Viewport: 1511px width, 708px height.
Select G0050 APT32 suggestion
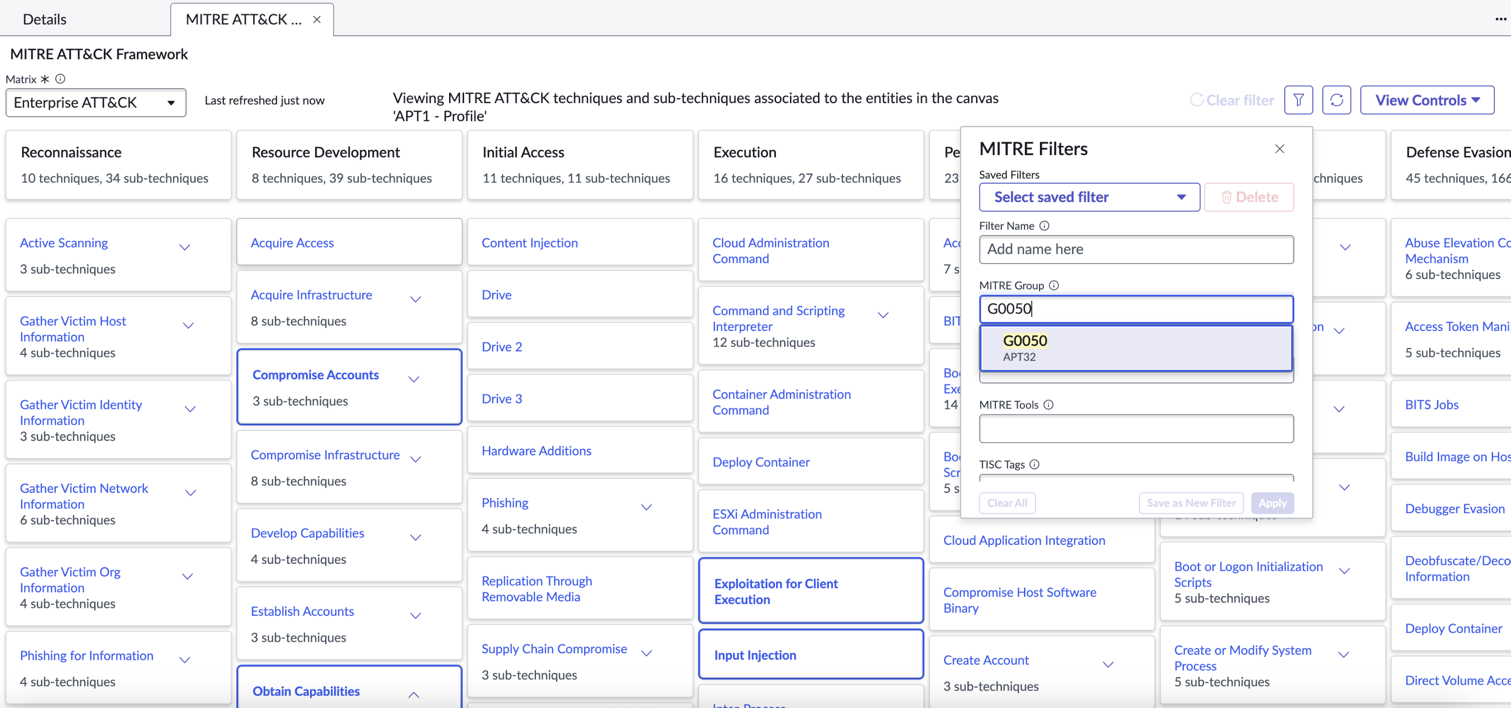tap(1136, 348)
